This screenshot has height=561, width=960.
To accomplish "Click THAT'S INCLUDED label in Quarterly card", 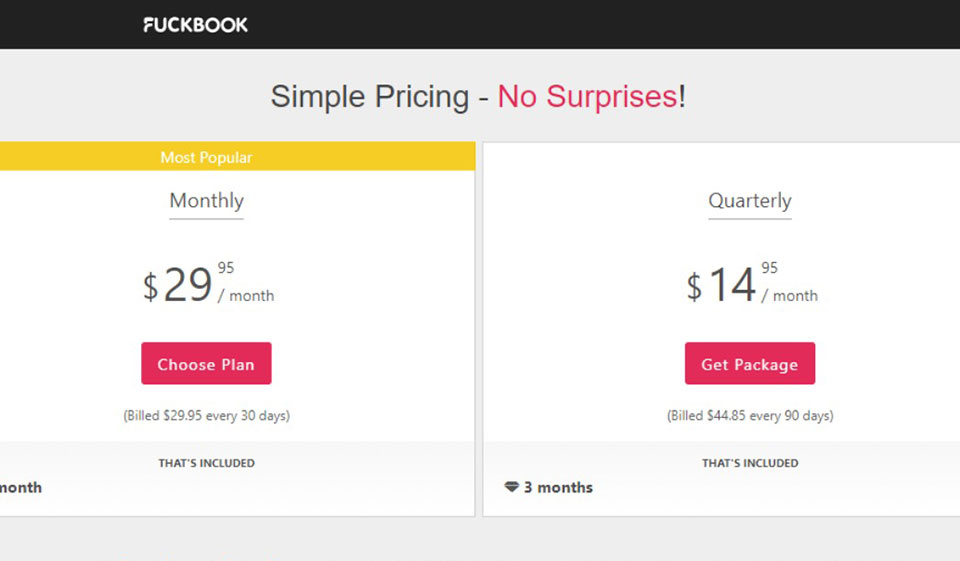I will pos(749,463).
